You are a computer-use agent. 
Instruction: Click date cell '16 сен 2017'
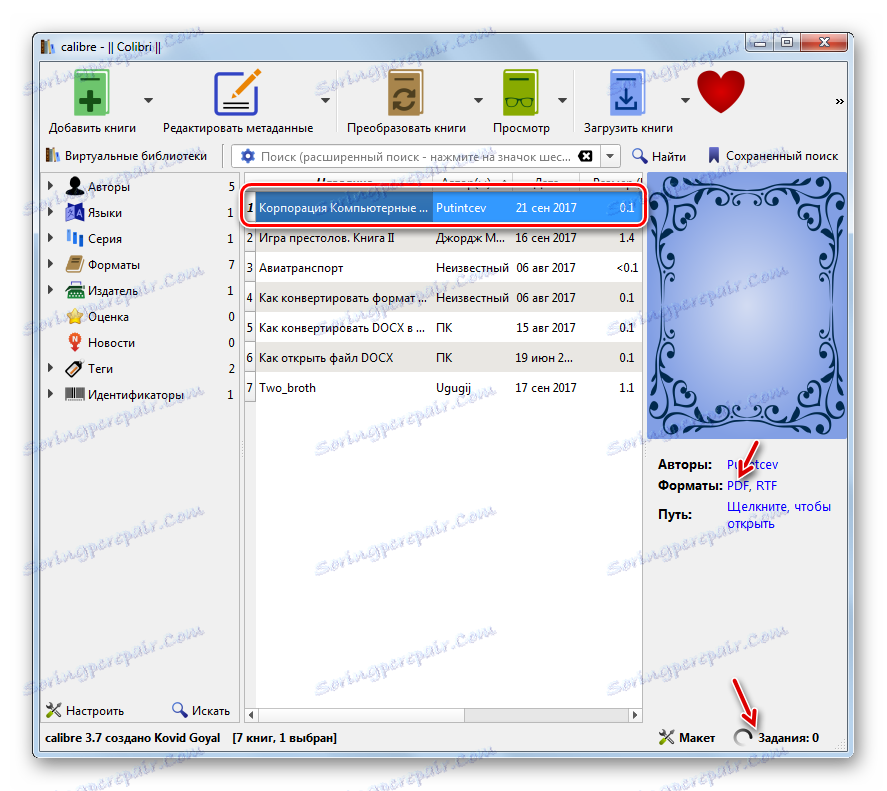[x=545, y=238]
